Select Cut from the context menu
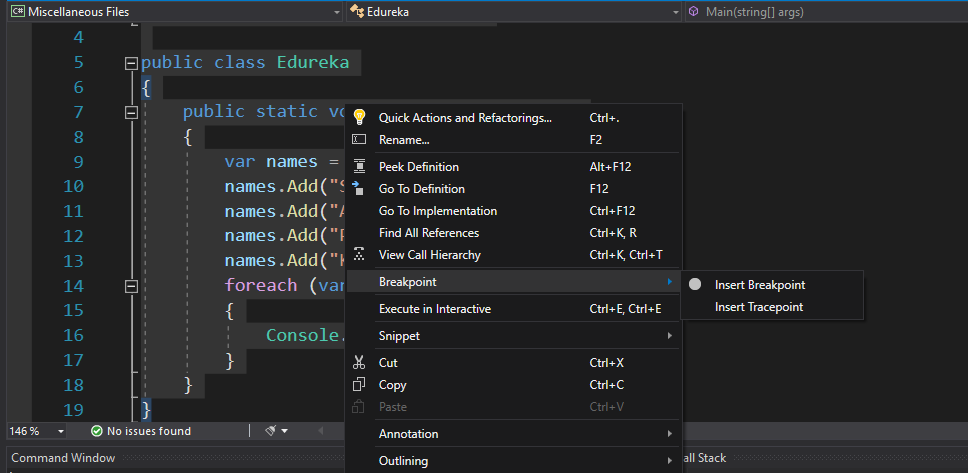Image resolution: width=968 pixels, height=473 pixels. point(514,362)
